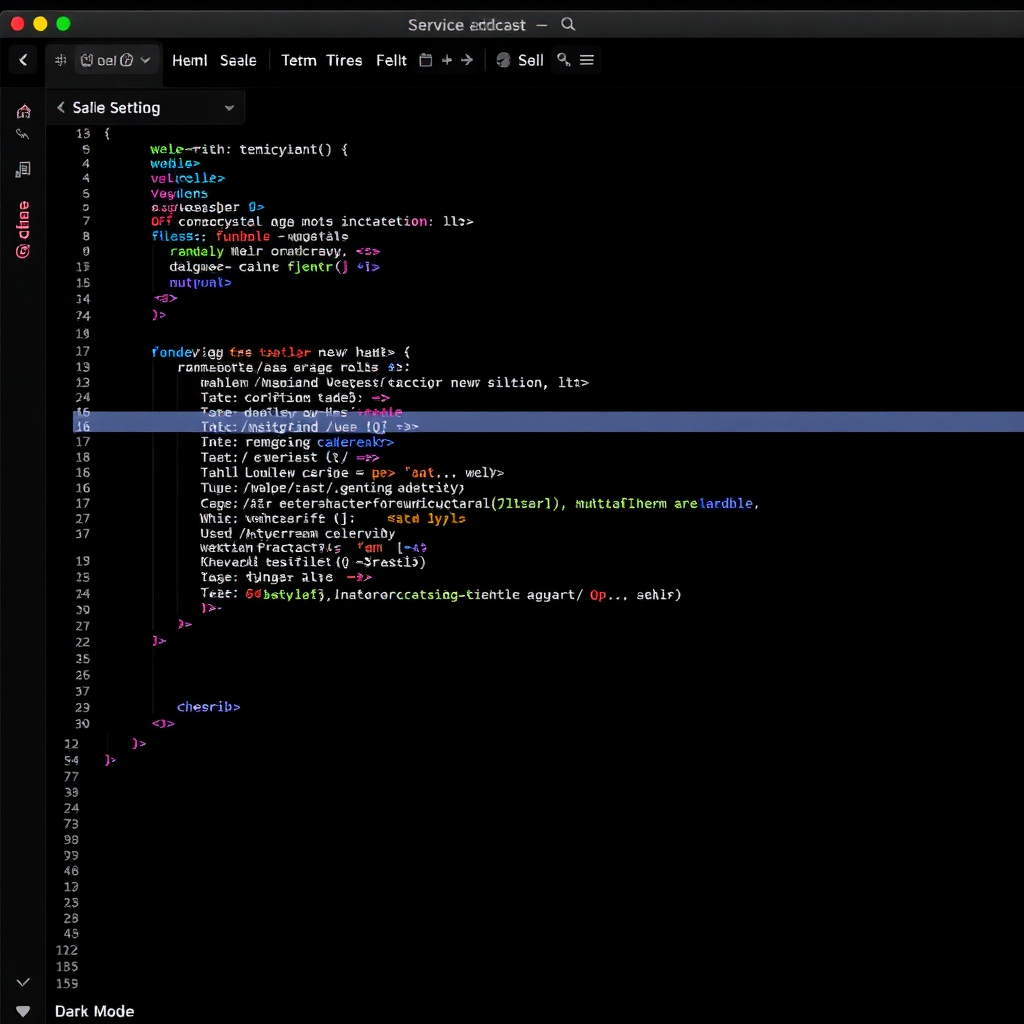Select the Tires menu item
The width and height of the screenshot is (1024, 1024).
pyautogui.click(x=344, y=60)
